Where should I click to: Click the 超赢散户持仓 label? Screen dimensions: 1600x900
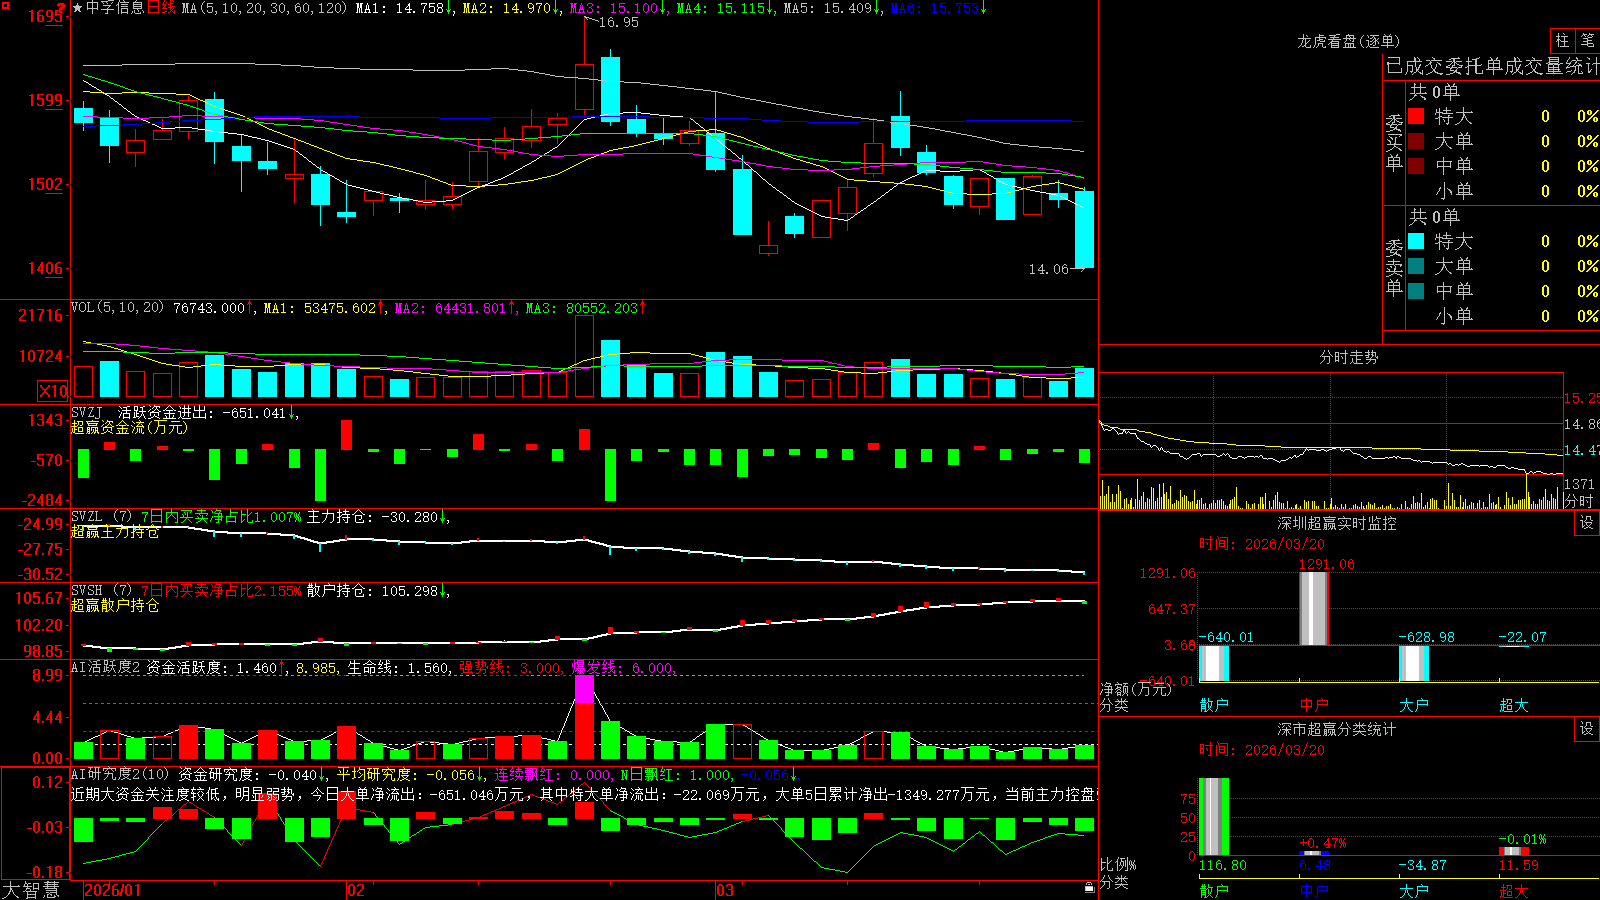click(x=115, y=605)
